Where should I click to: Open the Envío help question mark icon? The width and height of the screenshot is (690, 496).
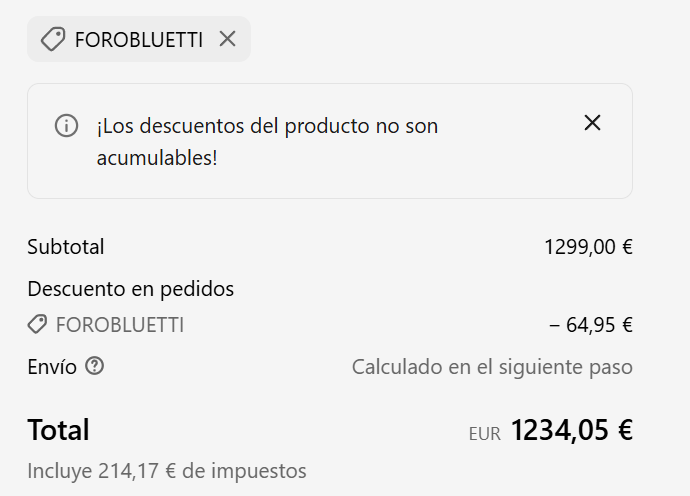coord(94,366)
